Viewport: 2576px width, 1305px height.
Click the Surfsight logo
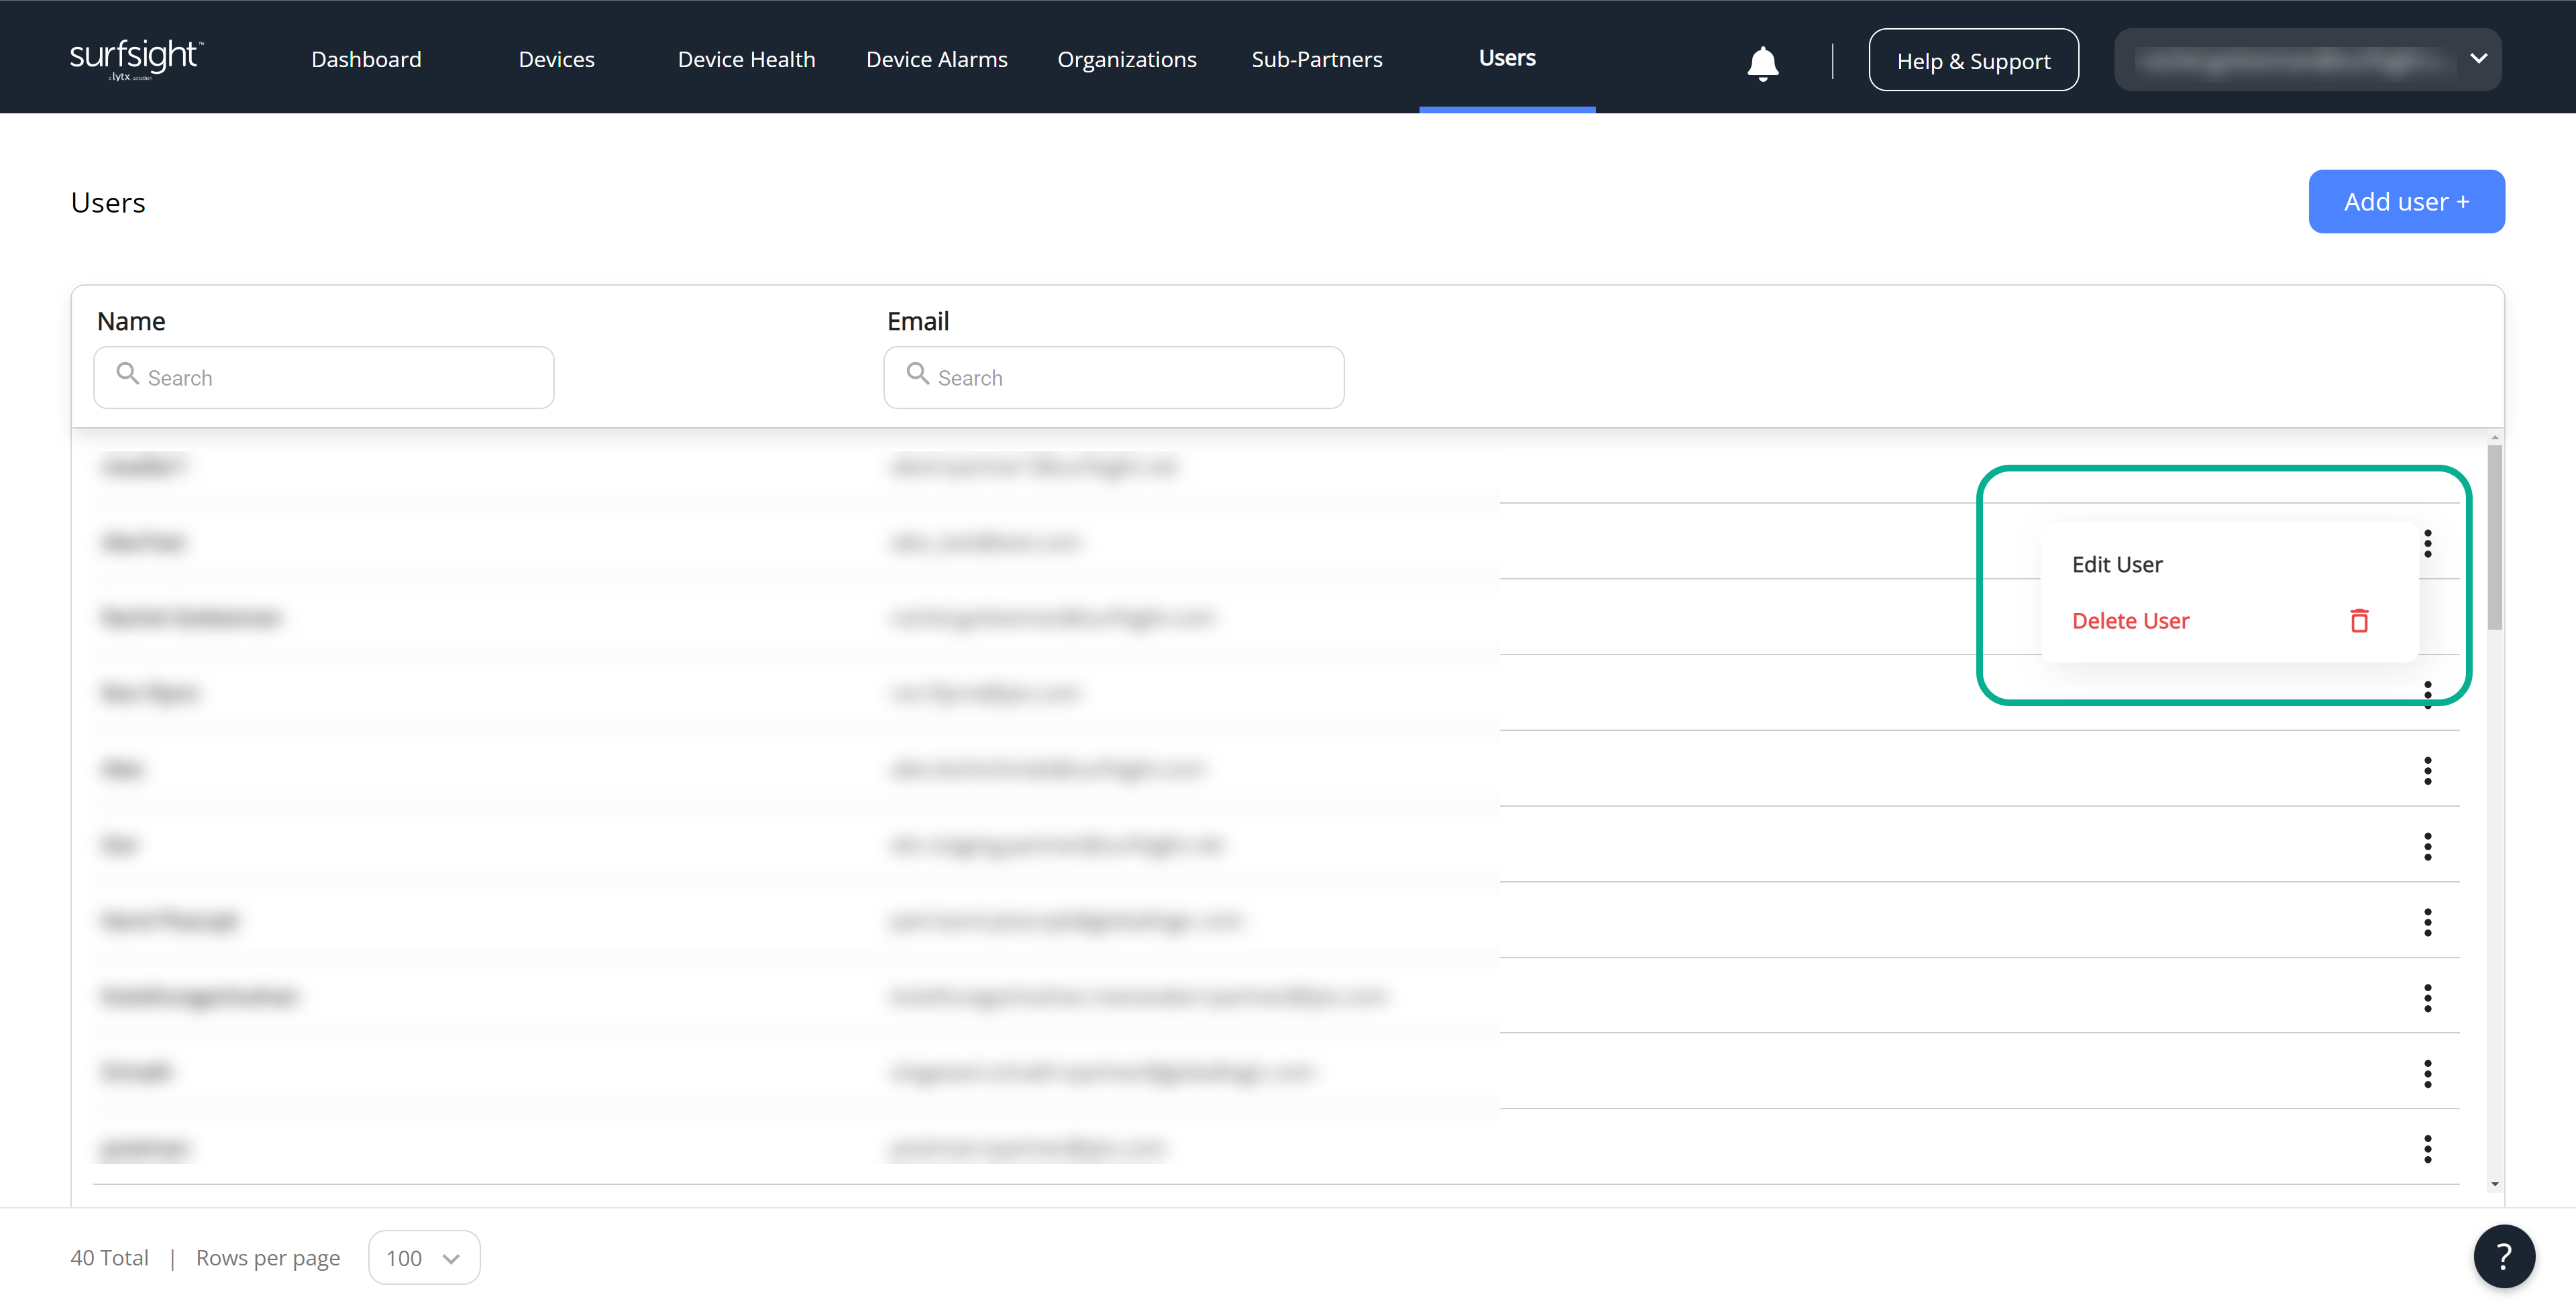coord(137,59)
